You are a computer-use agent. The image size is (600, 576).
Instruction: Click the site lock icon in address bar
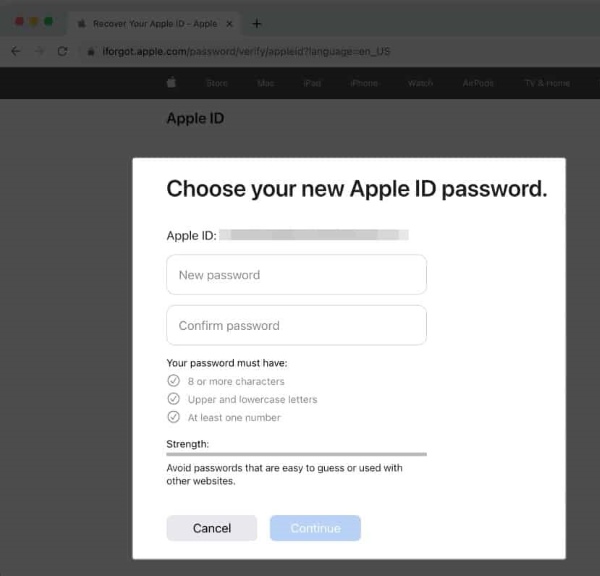(92, 51)
